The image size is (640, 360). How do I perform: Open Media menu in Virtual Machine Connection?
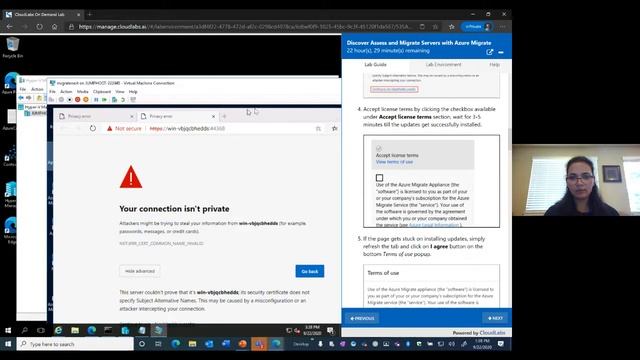click(82, 91)
